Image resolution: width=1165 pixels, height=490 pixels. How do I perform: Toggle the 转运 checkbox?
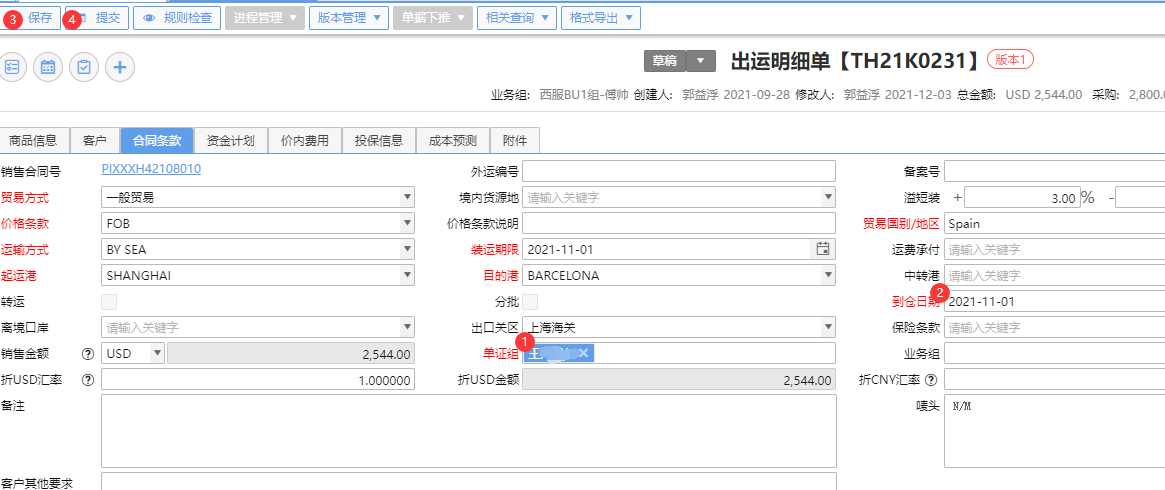[x=109, y=301]
